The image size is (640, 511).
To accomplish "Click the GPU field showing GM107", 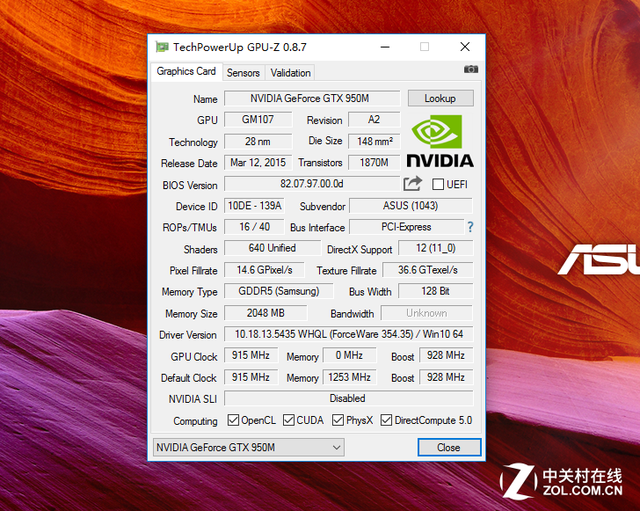I will click(x=258, y=120).
